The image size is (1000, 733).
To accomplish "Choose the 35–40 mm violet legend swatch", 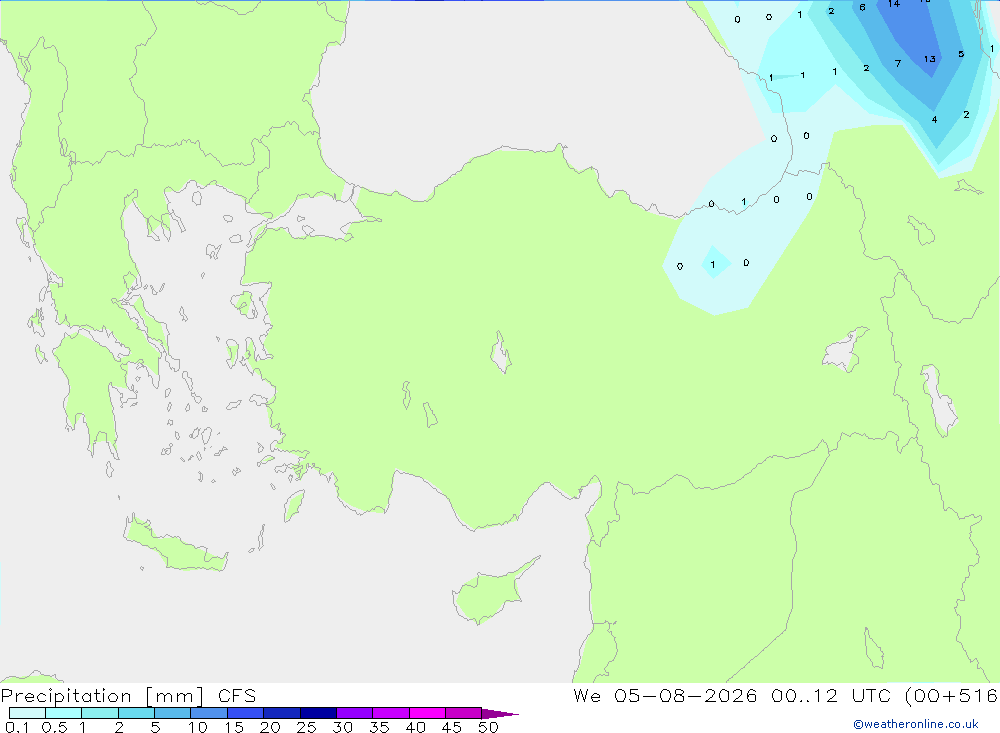I will click(391, 713).
